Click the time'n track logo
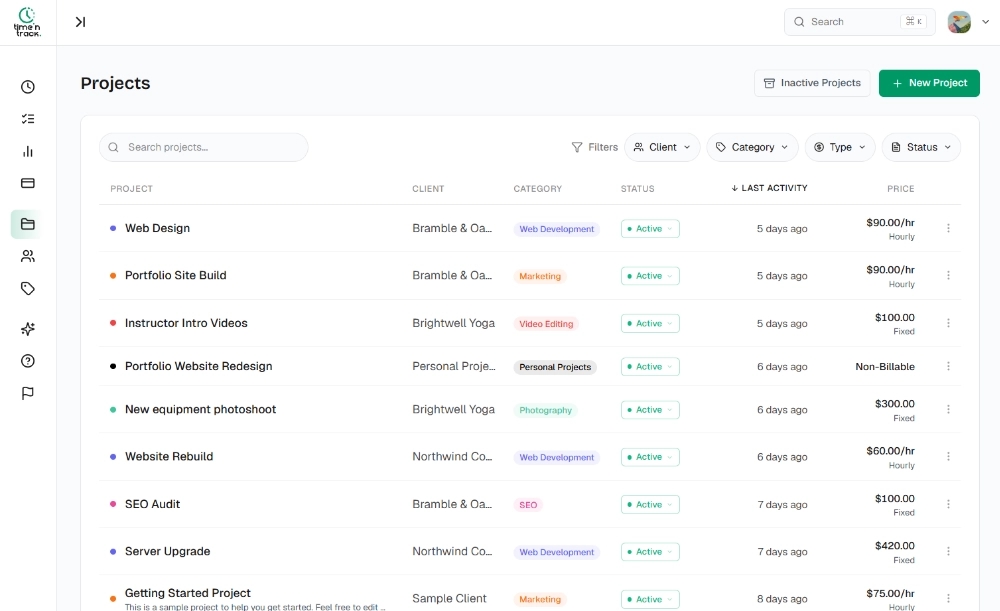 pos(27,22)
